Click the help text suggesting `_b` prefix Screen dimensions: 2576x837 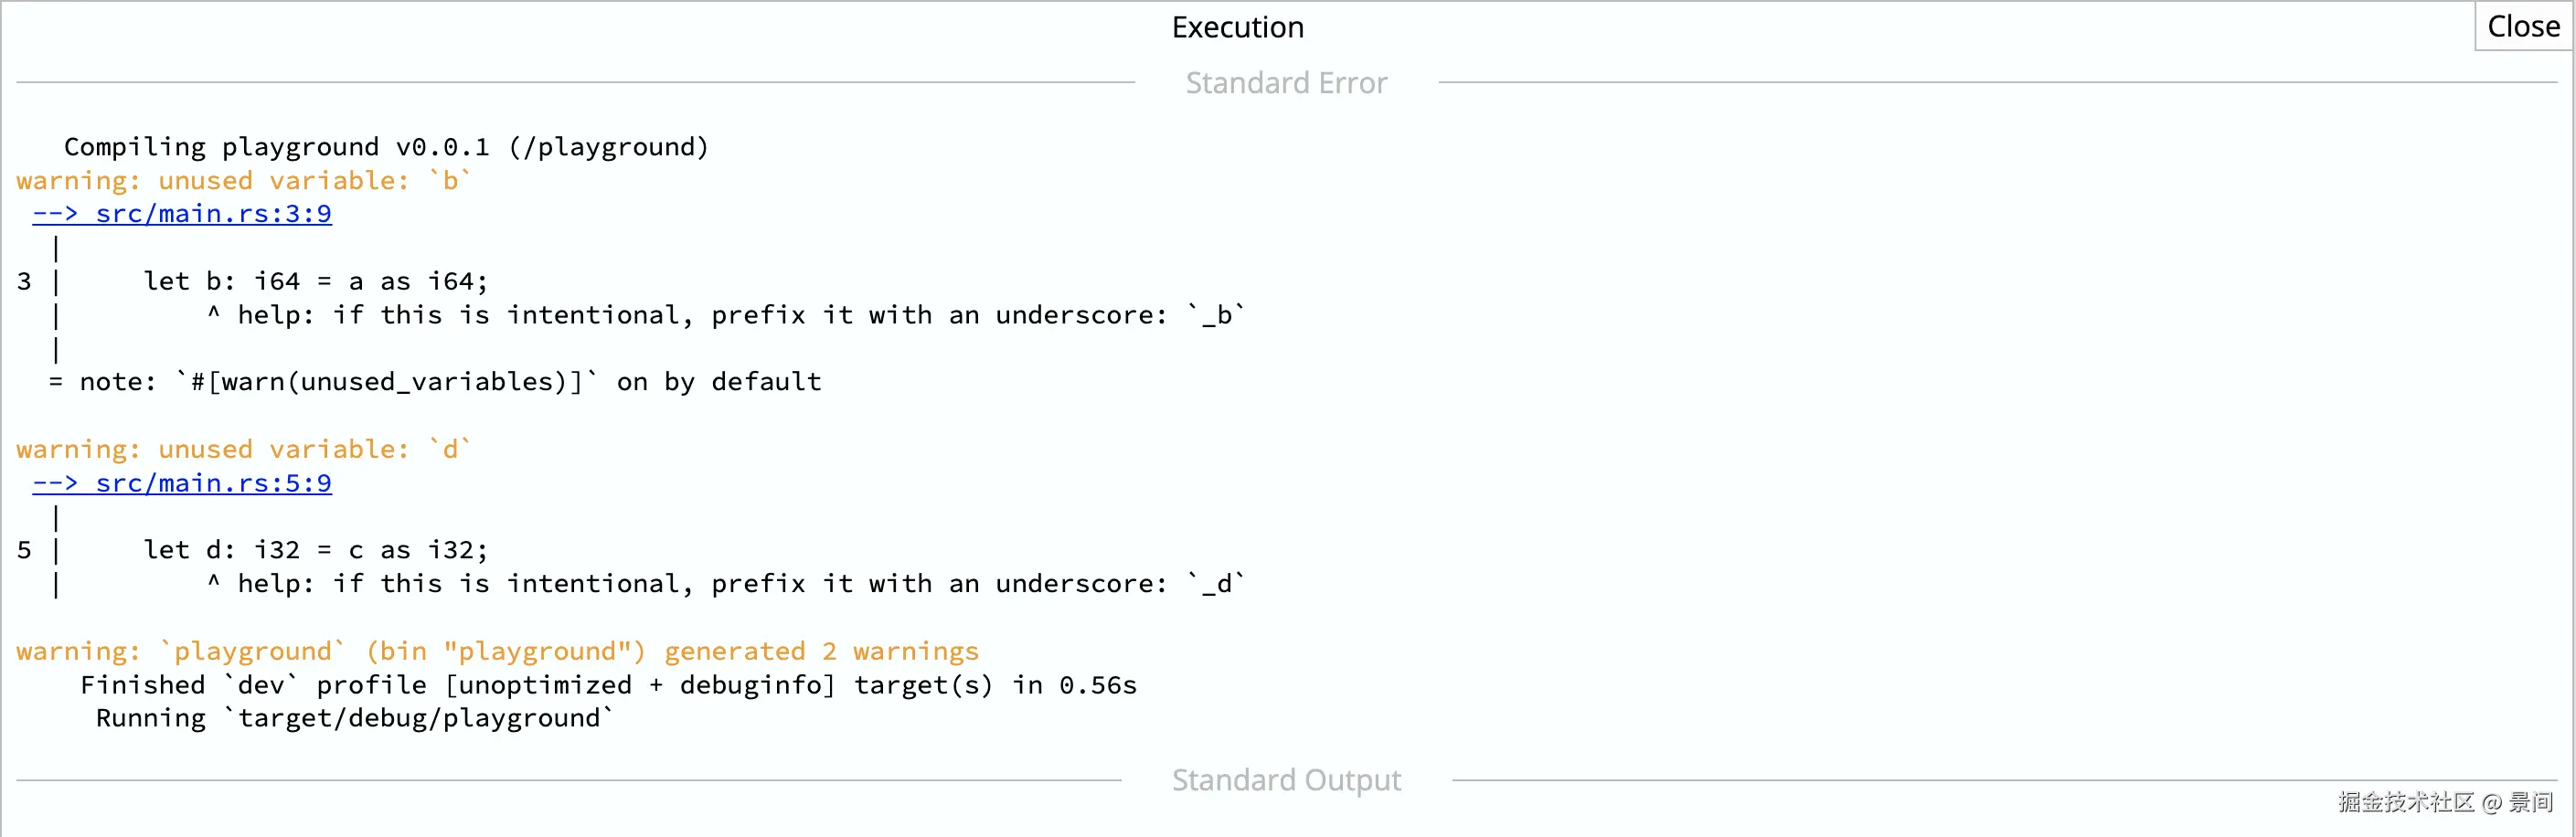click(740, 316)
